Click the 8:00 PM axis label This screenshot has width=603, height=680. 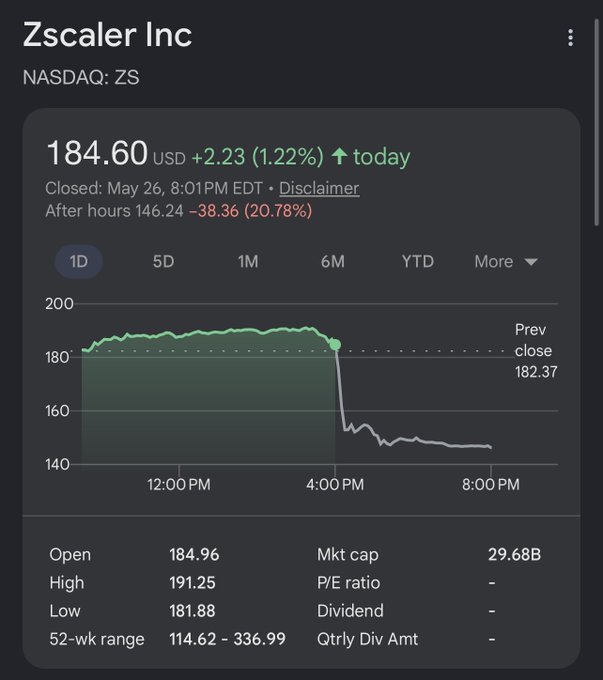pos(491,484)
